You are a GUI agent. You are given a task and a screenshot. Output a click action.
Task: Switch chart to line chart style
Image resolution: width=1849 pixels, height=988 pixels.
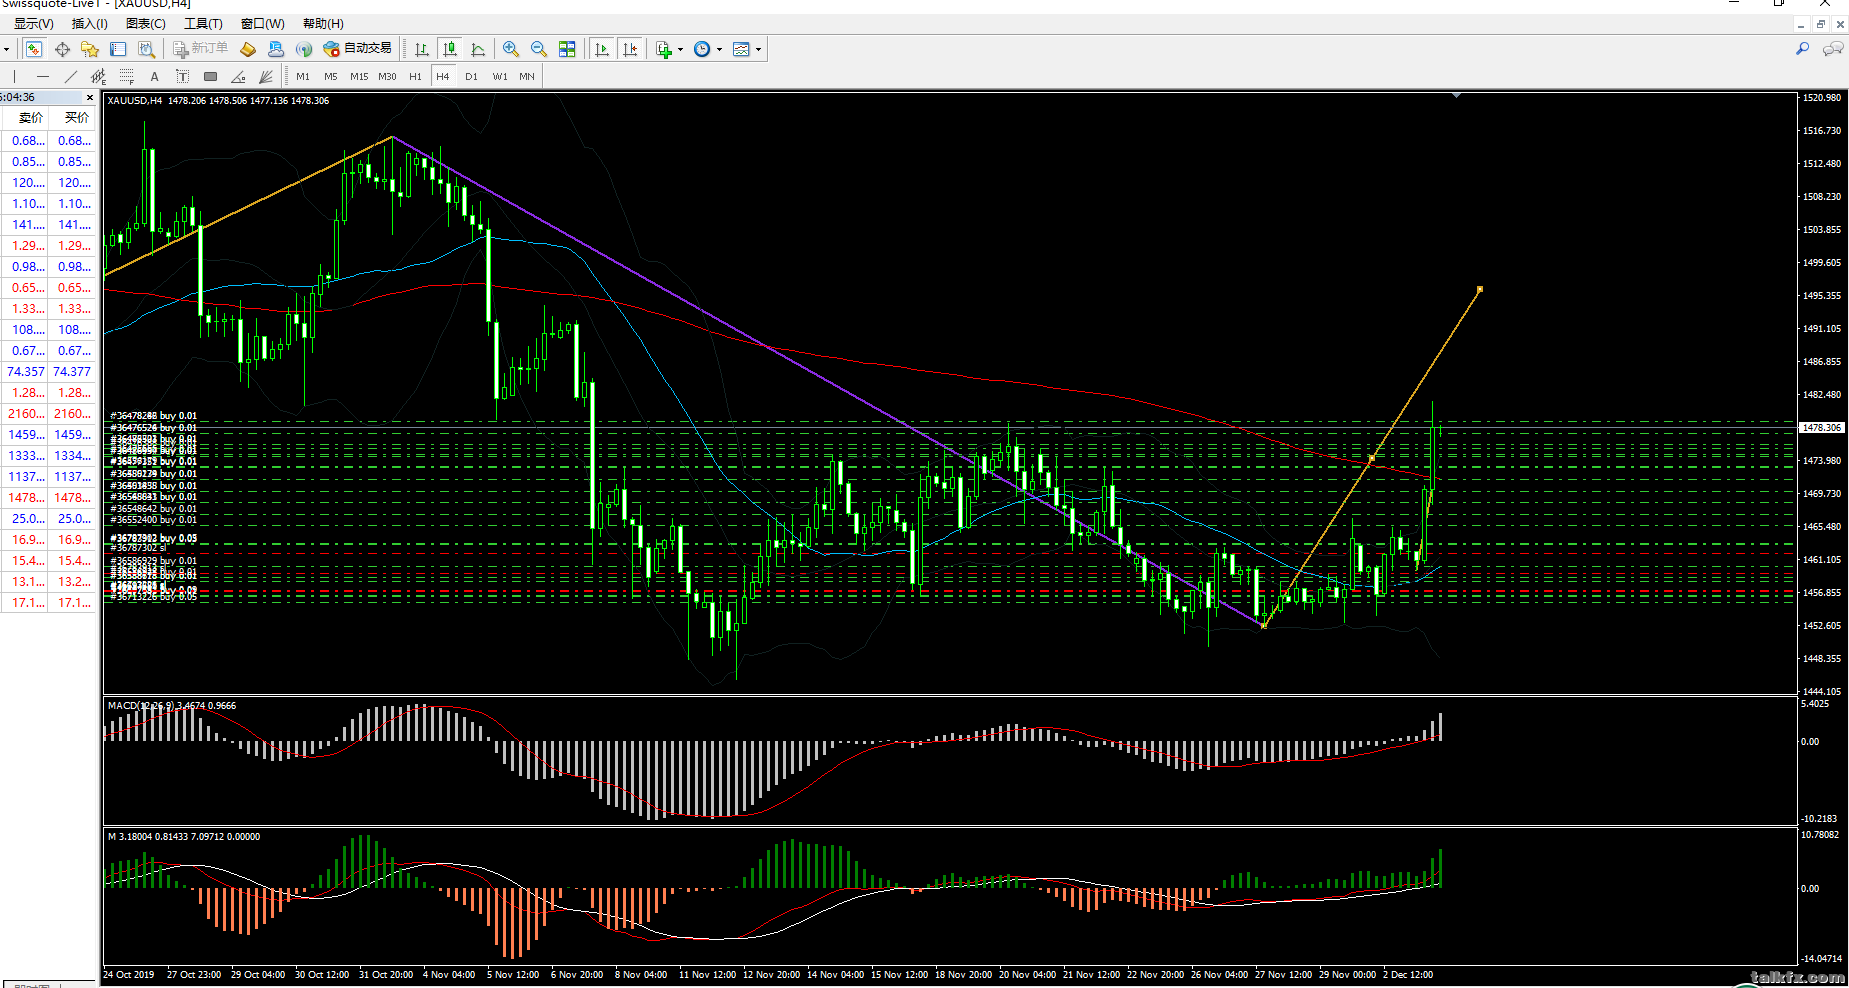pos(478,49)
